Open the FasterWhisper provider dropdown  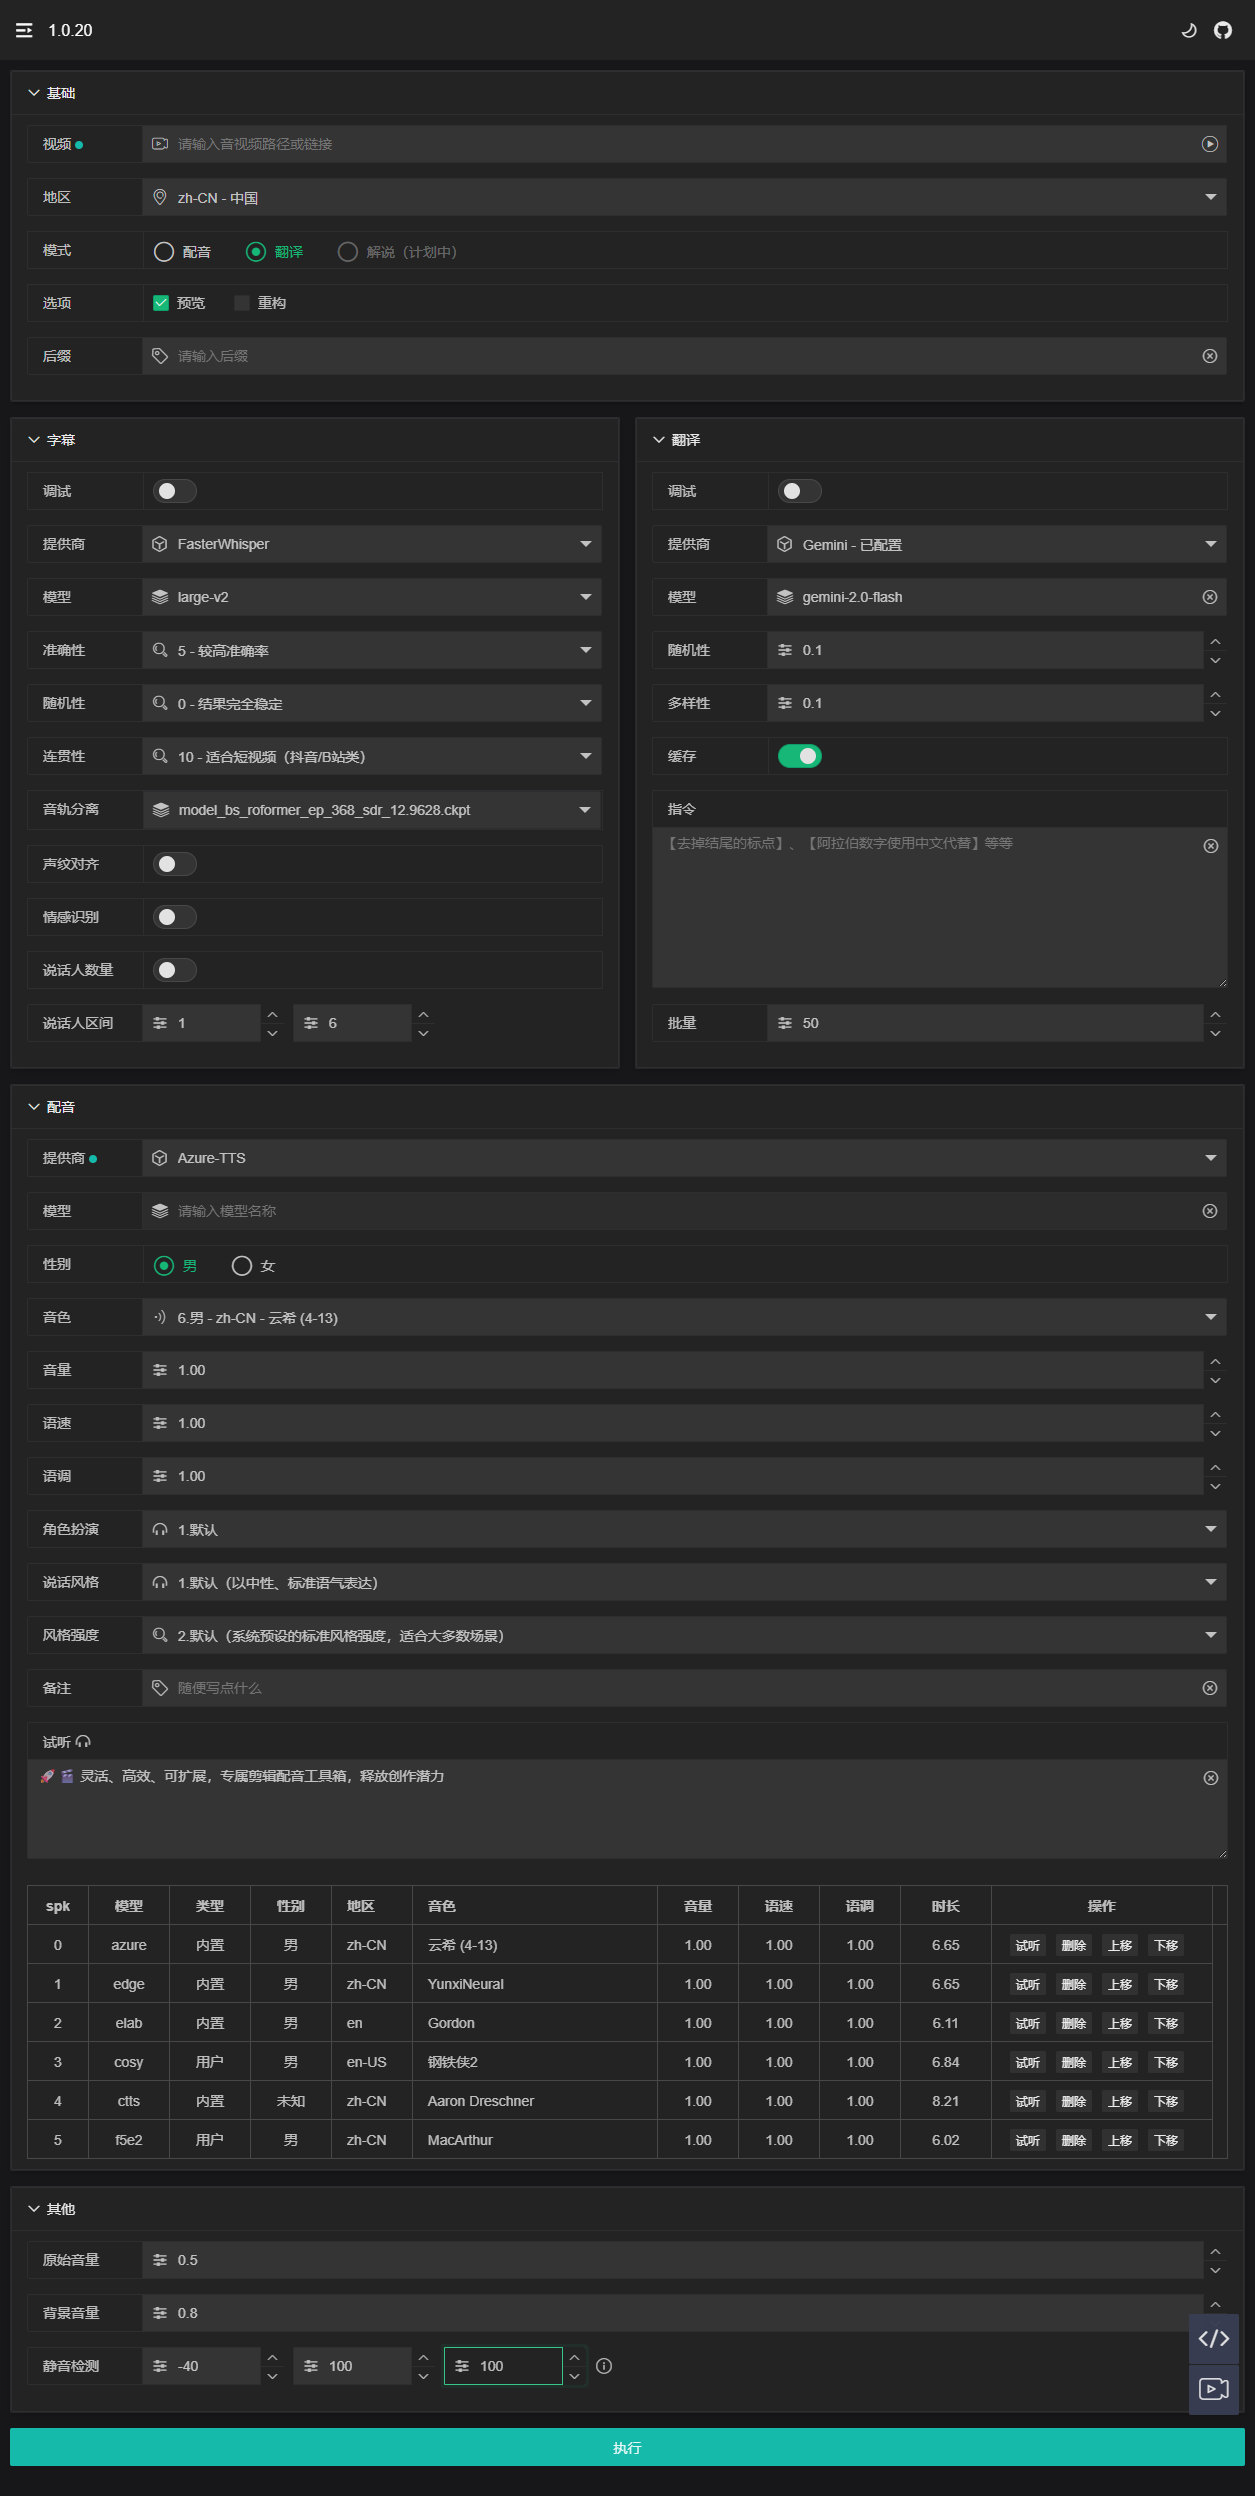[x=372, y=544]
